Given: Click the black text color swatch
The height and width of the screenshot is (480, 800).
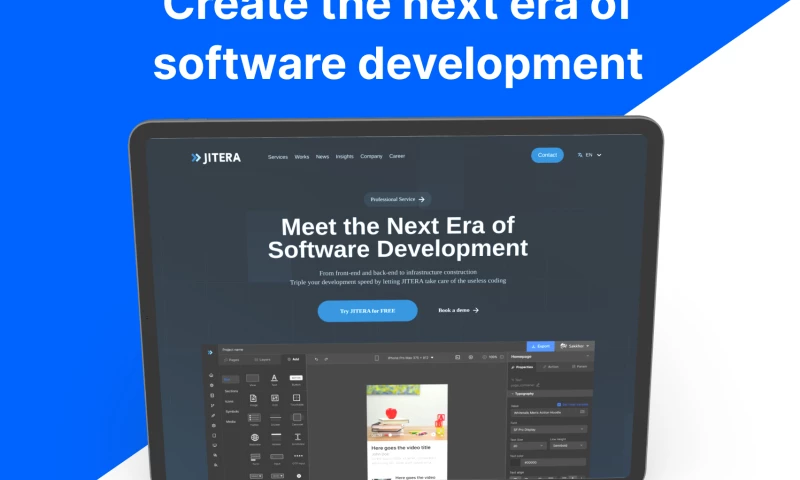Looking at the screenshot, I should pos(515,463).
